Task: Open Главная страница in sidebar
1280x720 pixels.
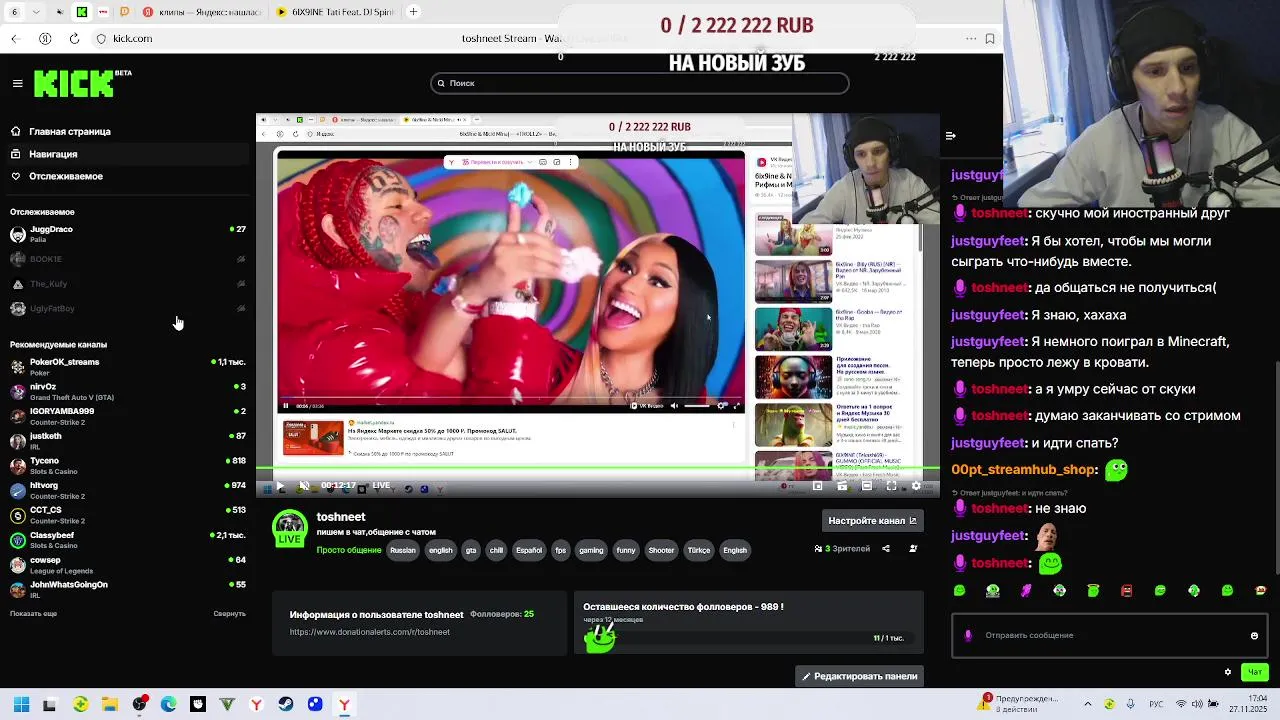Action: pos(127,131)
